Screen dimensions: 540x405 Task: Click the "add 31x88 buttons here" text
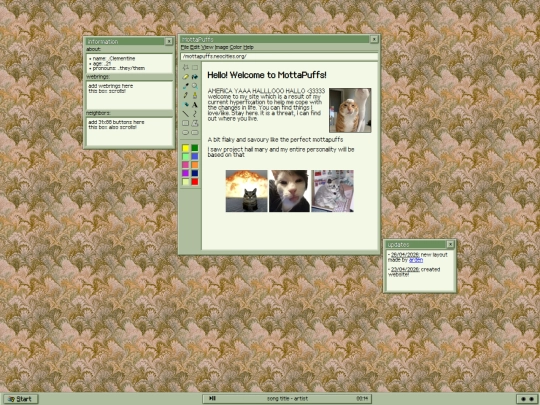(x=116, y=122)
